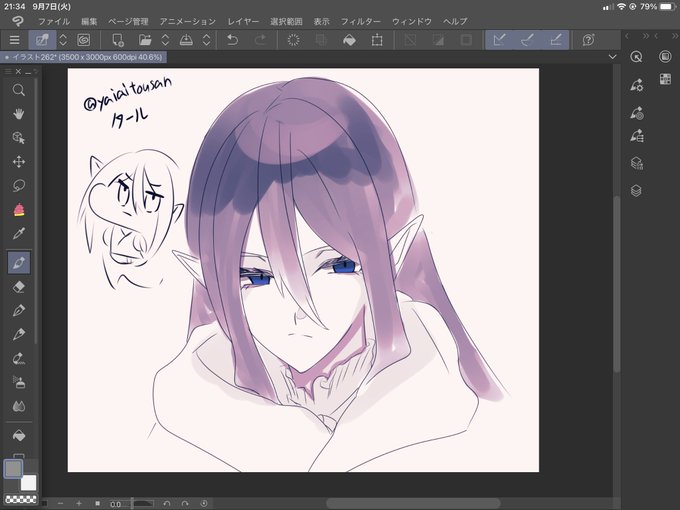This screenshot has height=510, width=680.
Task: Click the rotation angle 0.0 field
Action: point(116,504)
